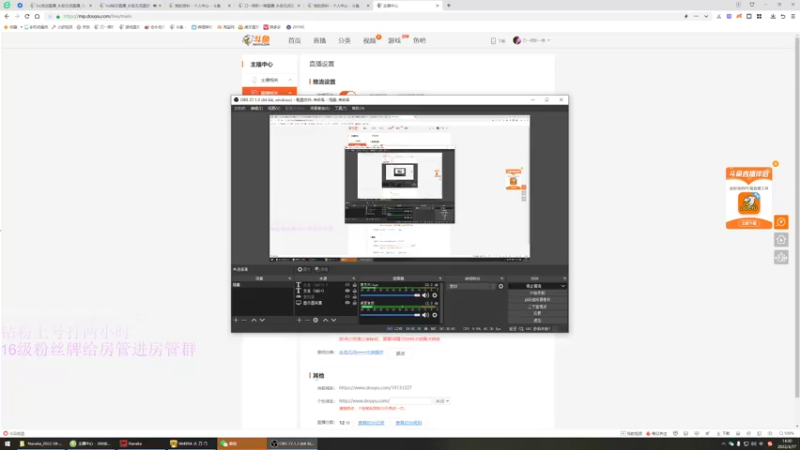Toggle lock on second text source

coord(355,291)
